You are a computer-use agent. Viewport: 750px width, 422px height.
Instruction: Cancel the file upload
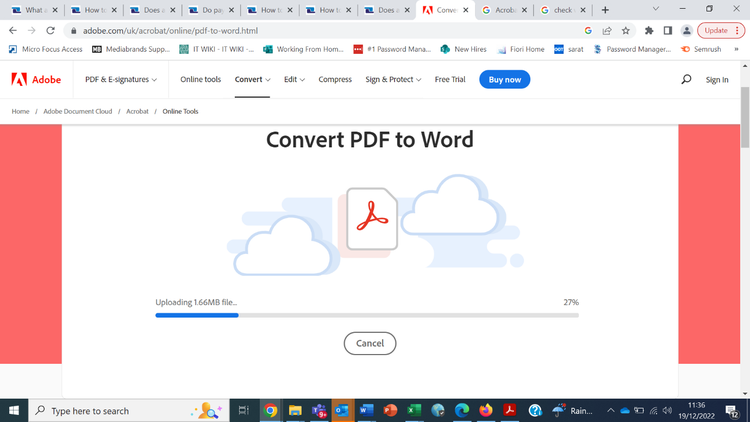tap(370, 343)
